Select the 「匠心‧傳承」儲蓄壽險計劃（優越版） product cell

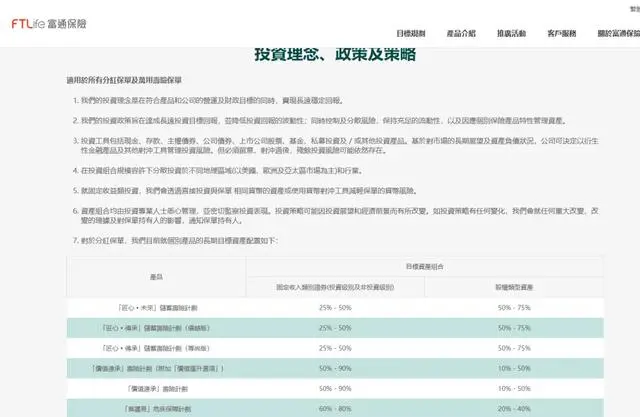point(156,328)
